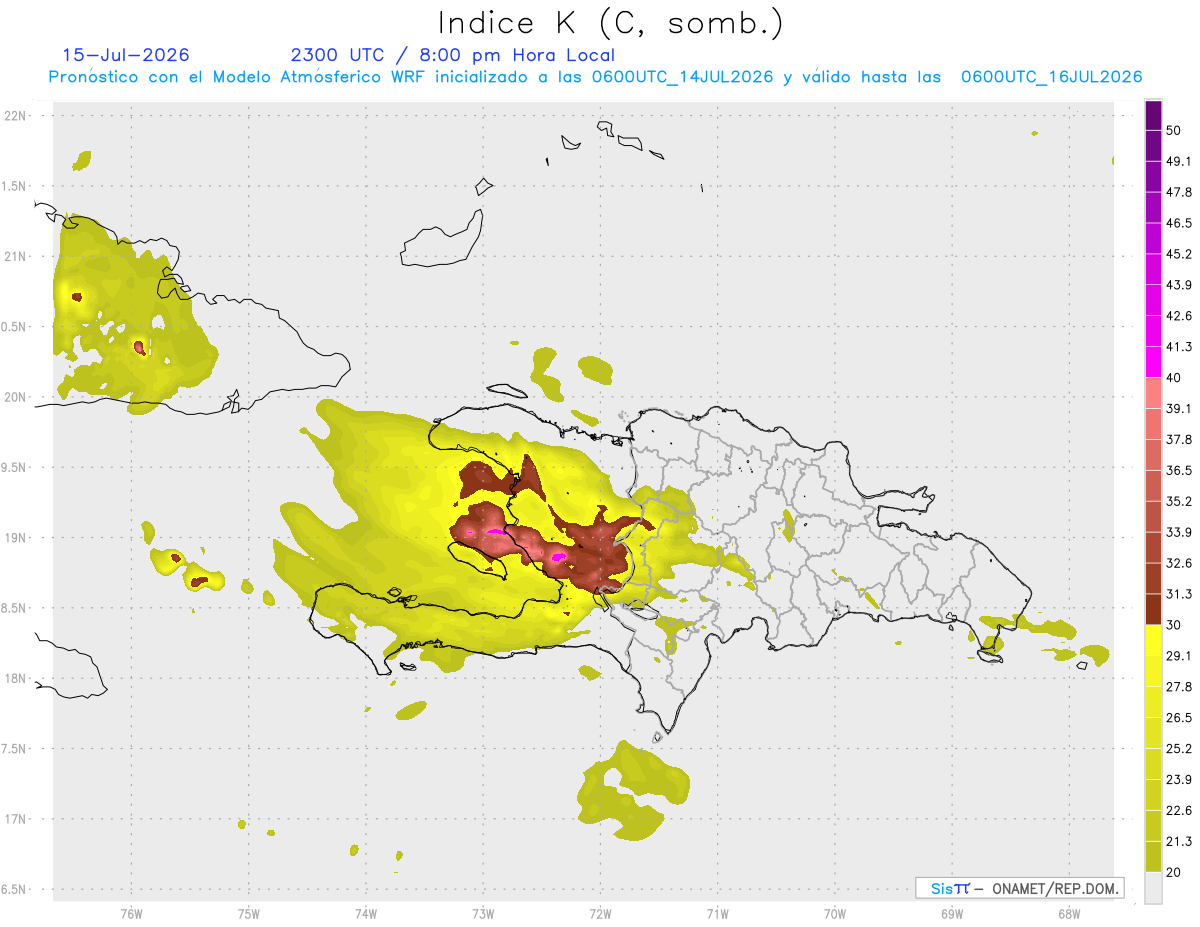Click the 75W longitude axis label
The height and width of the screenshot is (927, 1200).
[248, 913]
